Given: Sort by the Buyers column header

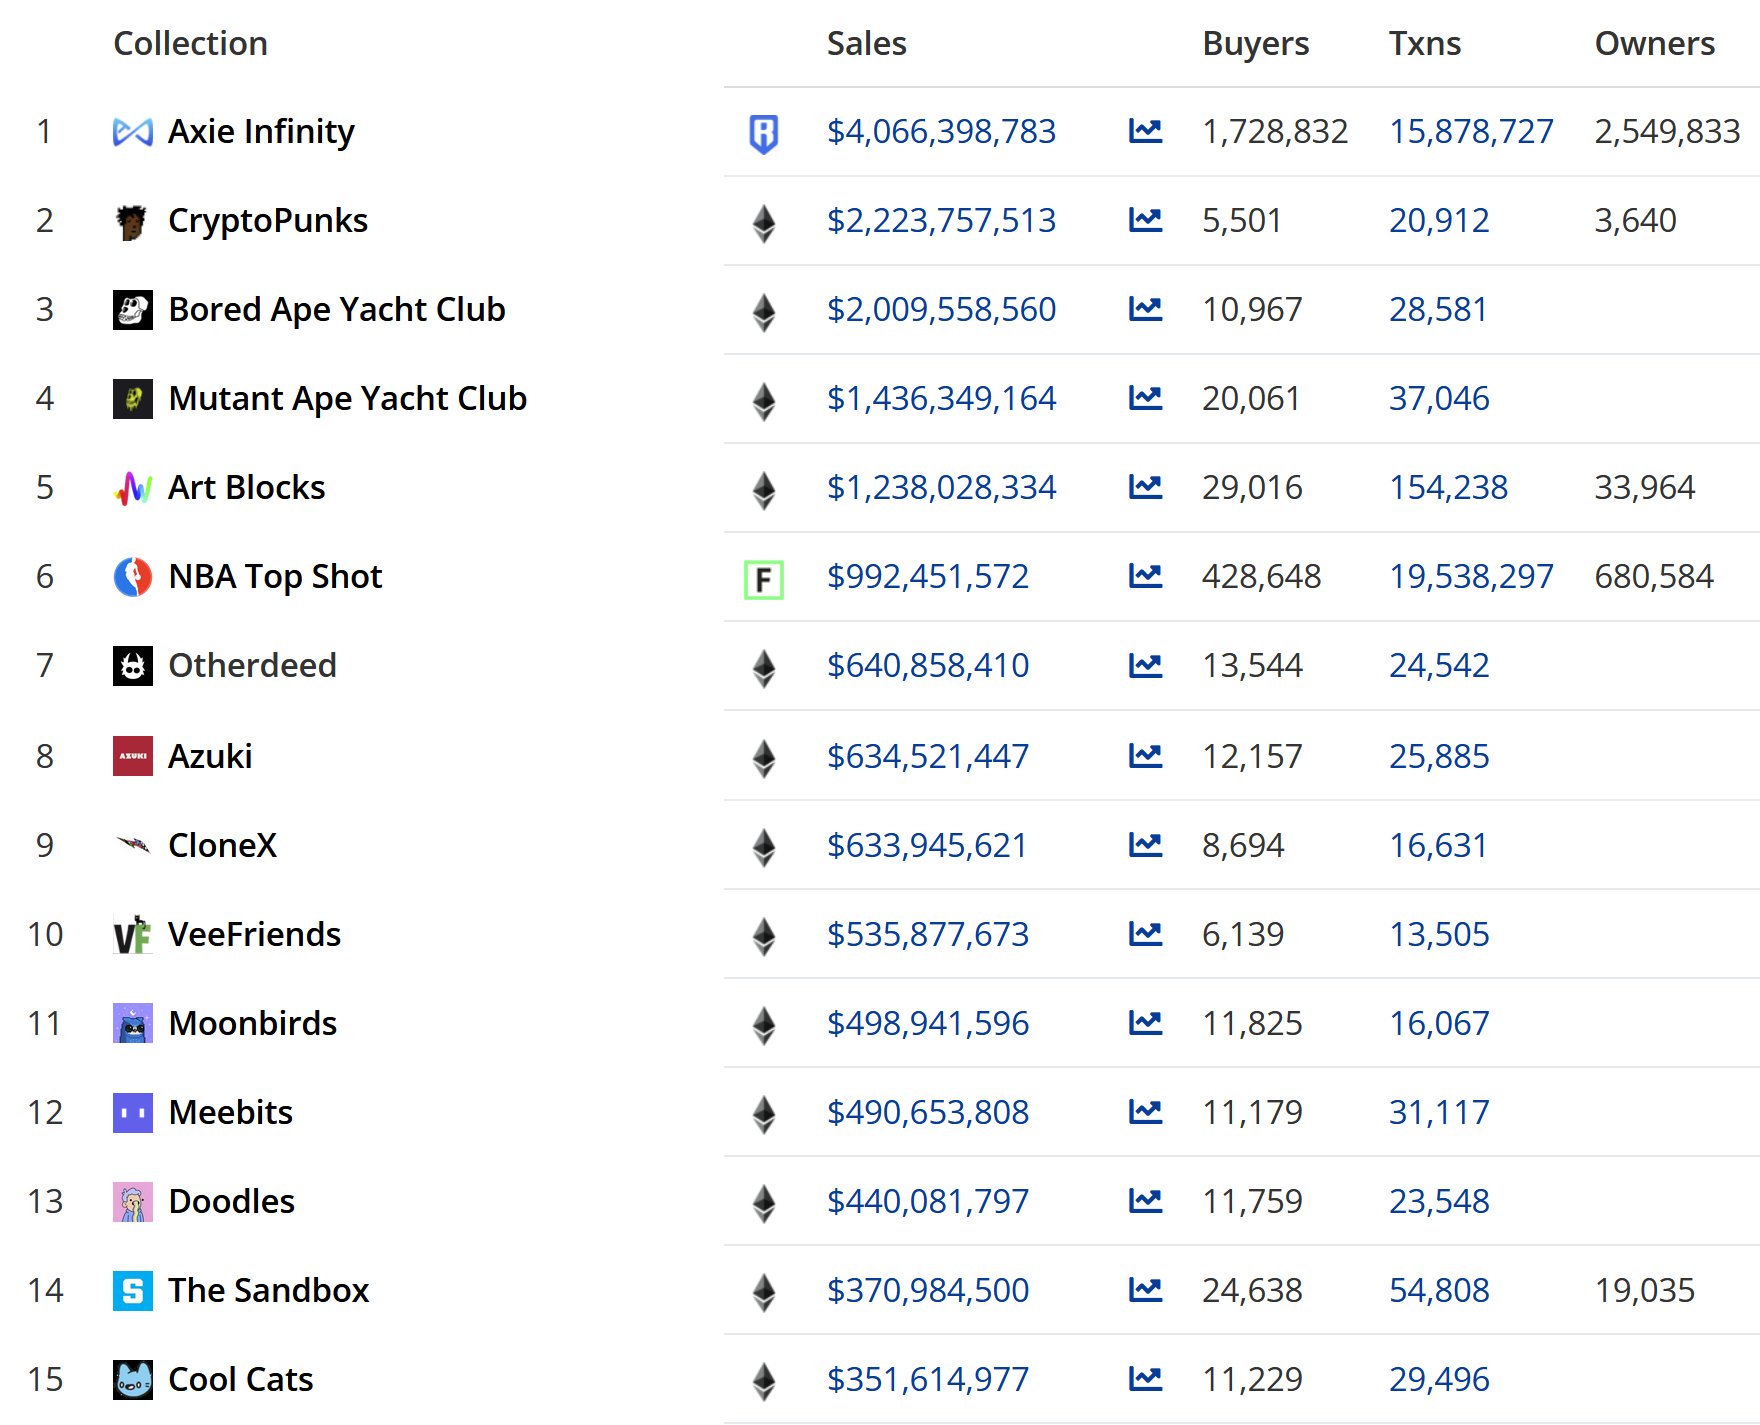Looking at the screenshot, I should [x=1255, y=44].
